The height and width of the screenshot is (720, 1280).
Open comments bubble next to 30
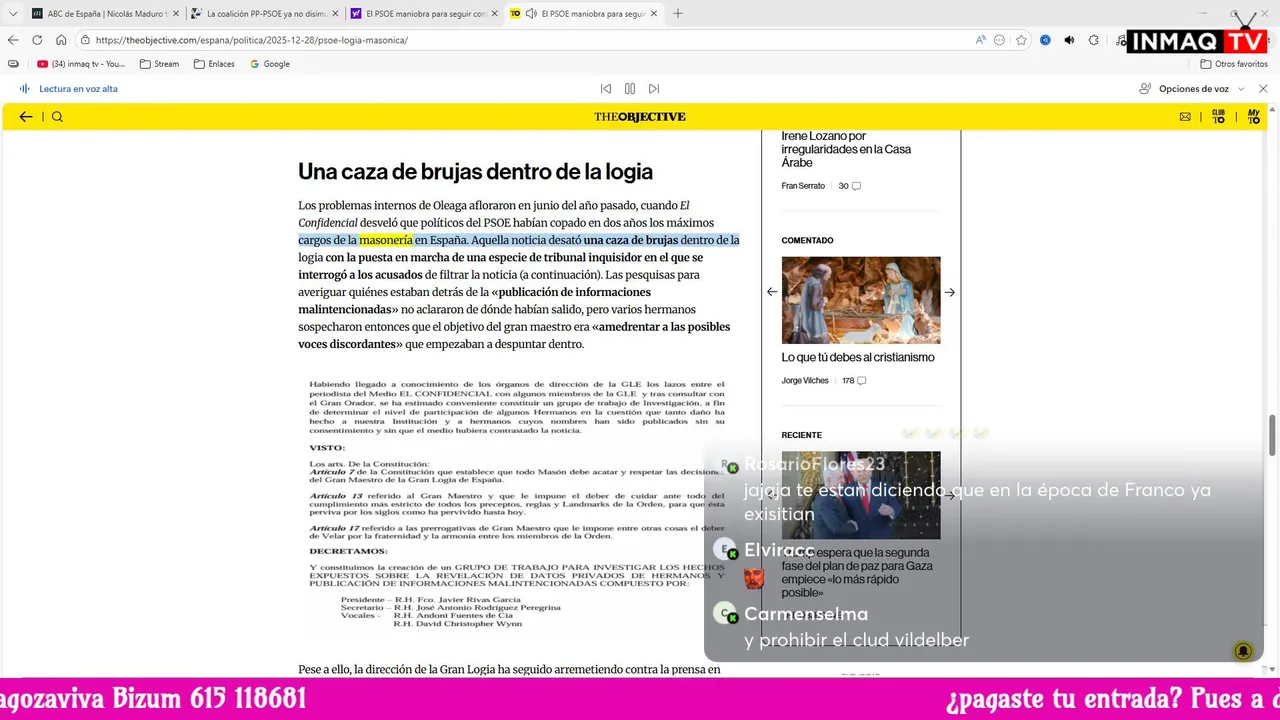coord(856,186)
